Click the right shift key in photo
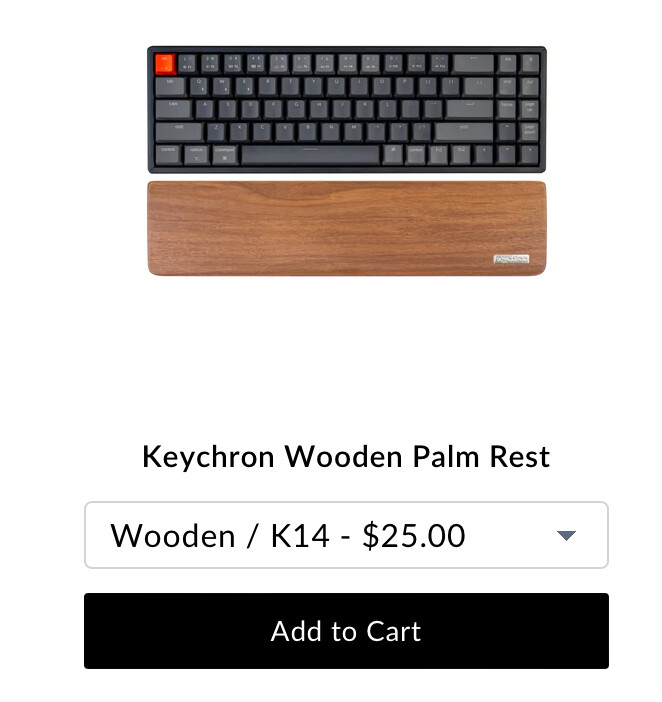This screenshot has height=702, width=662. click(x=464, y=133)
